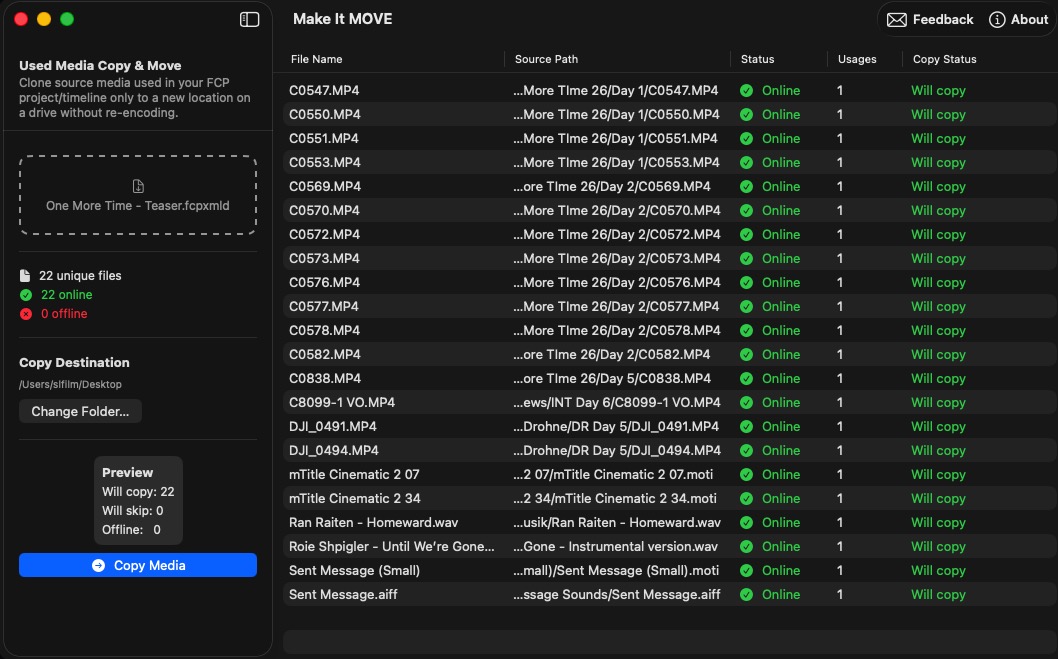Select the DJI_0491.MP4 file name
The width and height of the screenshot is (1058, 659).
(333, 426)
